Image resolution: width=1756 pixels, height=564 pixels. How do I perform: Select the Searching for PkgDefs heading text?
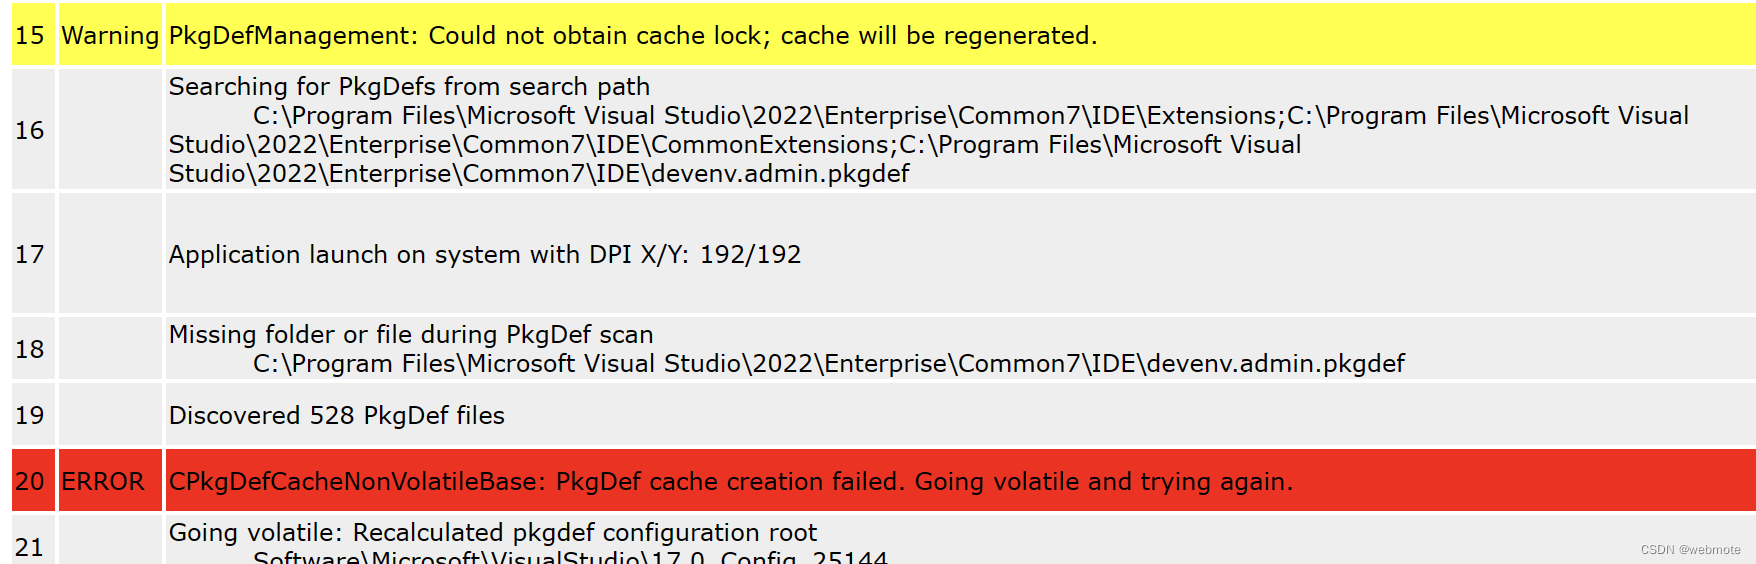coord(409,87)
